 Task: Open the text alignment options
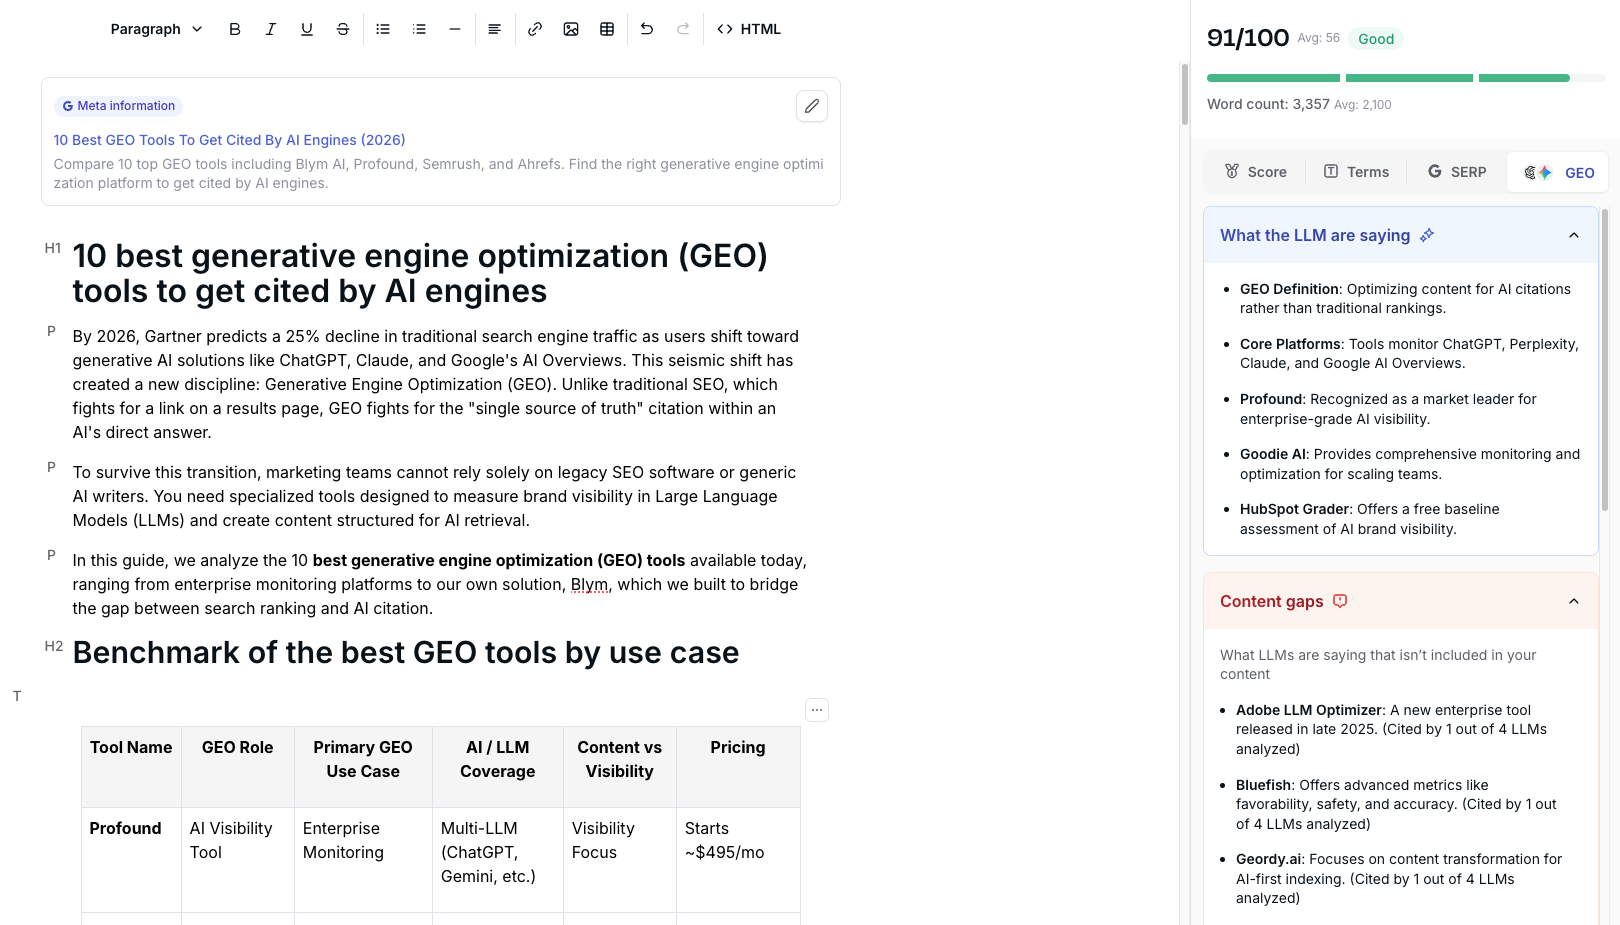click(x=494, y=29)
